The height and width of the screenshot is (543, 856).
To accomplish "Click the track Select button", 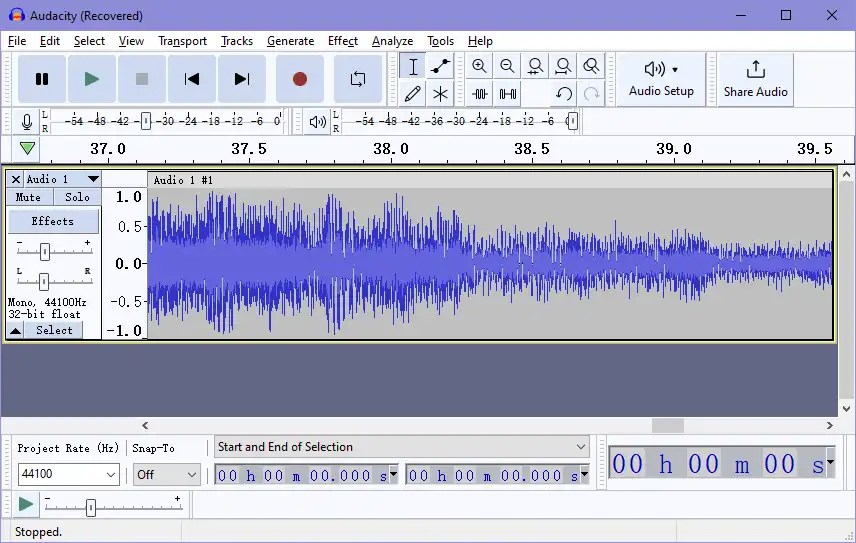I will (54, 330).
